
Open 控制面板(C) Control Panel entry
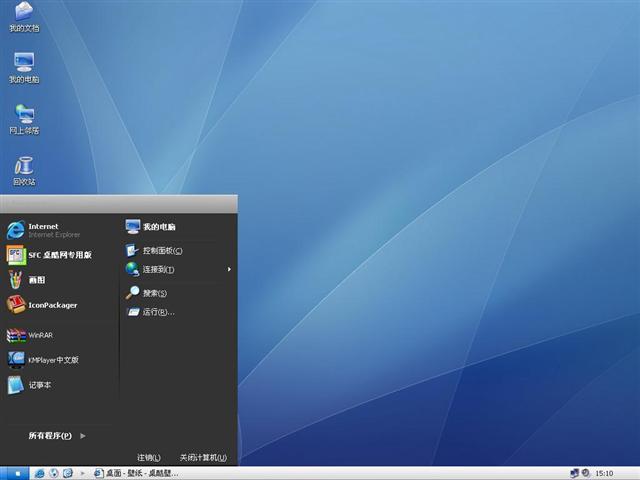click(x=160, y=251)
